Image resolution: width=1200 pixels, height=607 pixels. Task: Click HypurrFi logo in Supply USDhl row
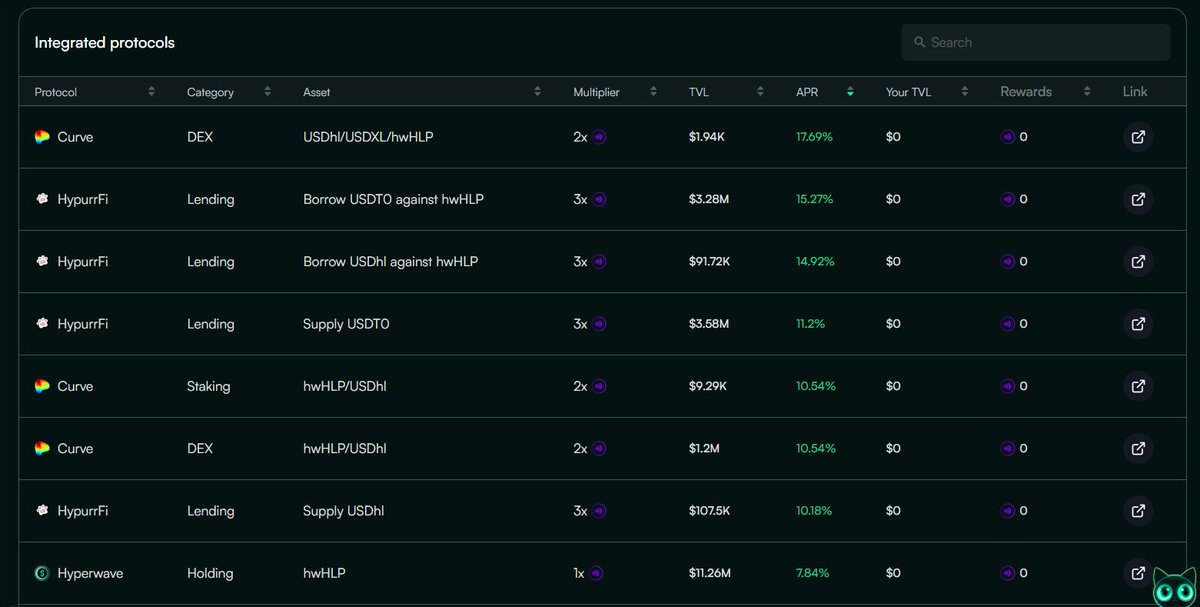42,511
